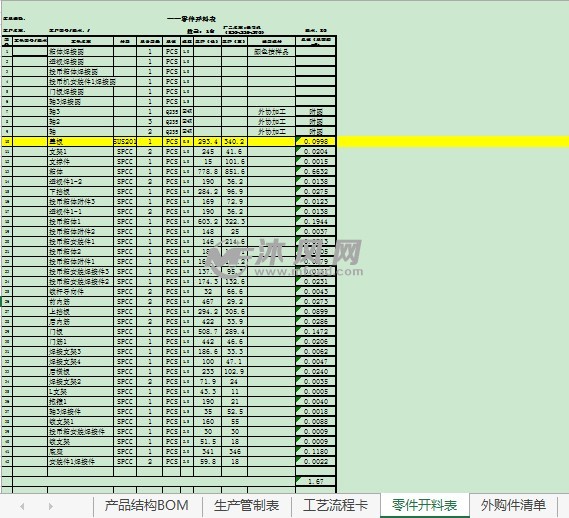Select the width cell 289.4
Viewport: 569px width, 518px height.
234,331
